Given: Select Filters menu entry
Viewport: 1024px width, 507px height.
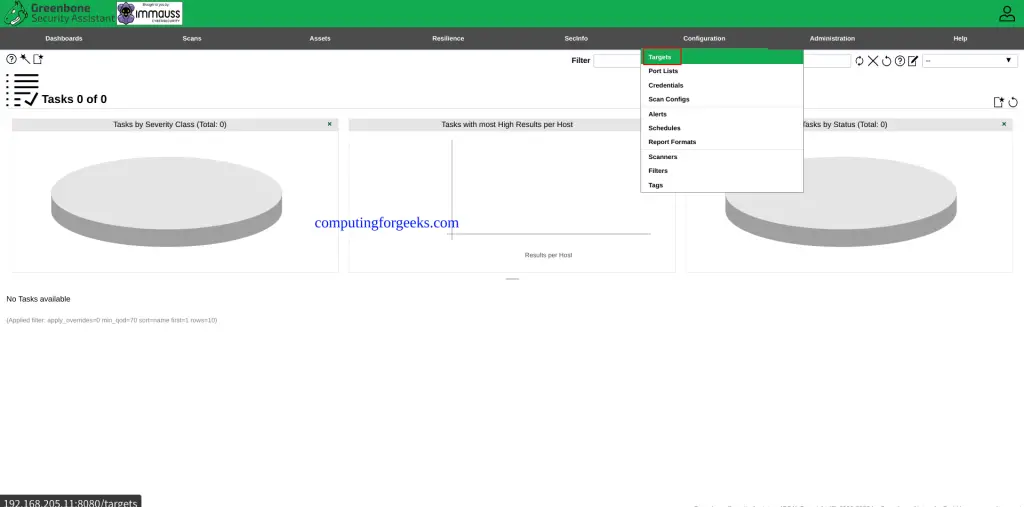Looking at the screenshot, I should coord(722,171).
